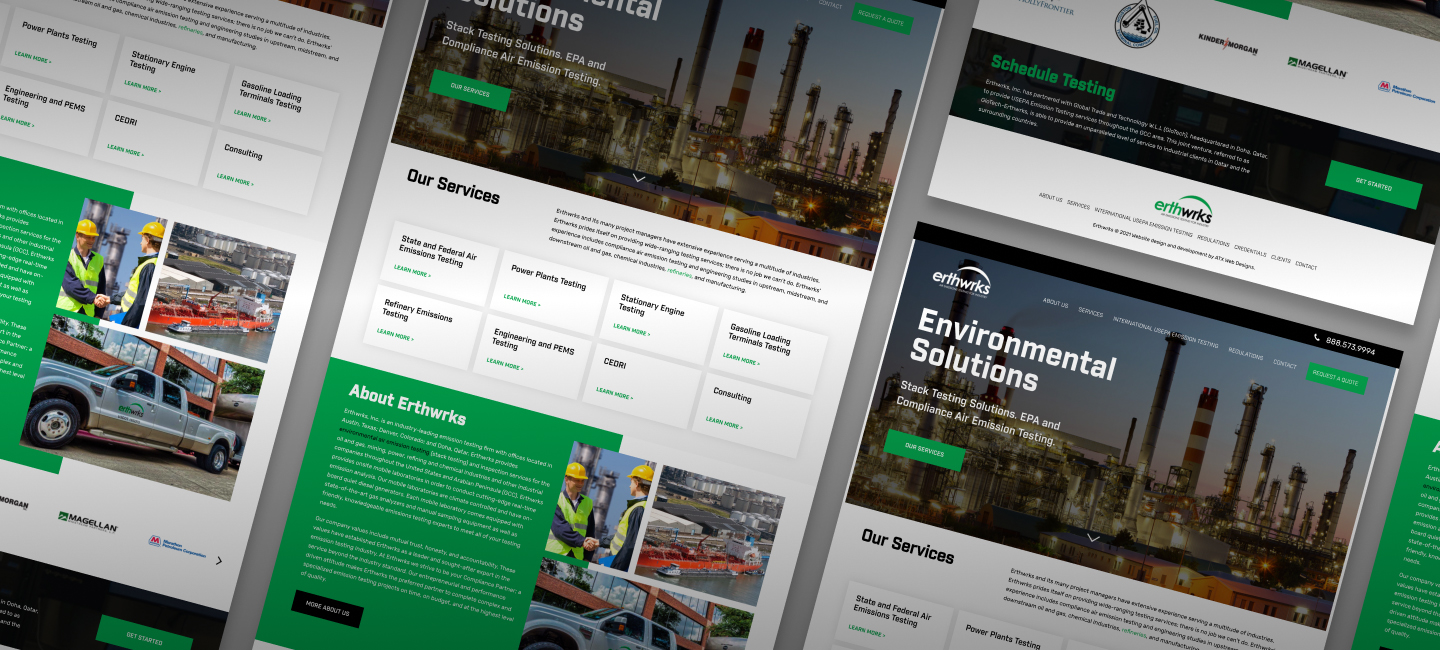This screenshot has height=650, width=1440.
Task: Click Learn More under Power Plants Testing, center page
Action: point(522,300)
